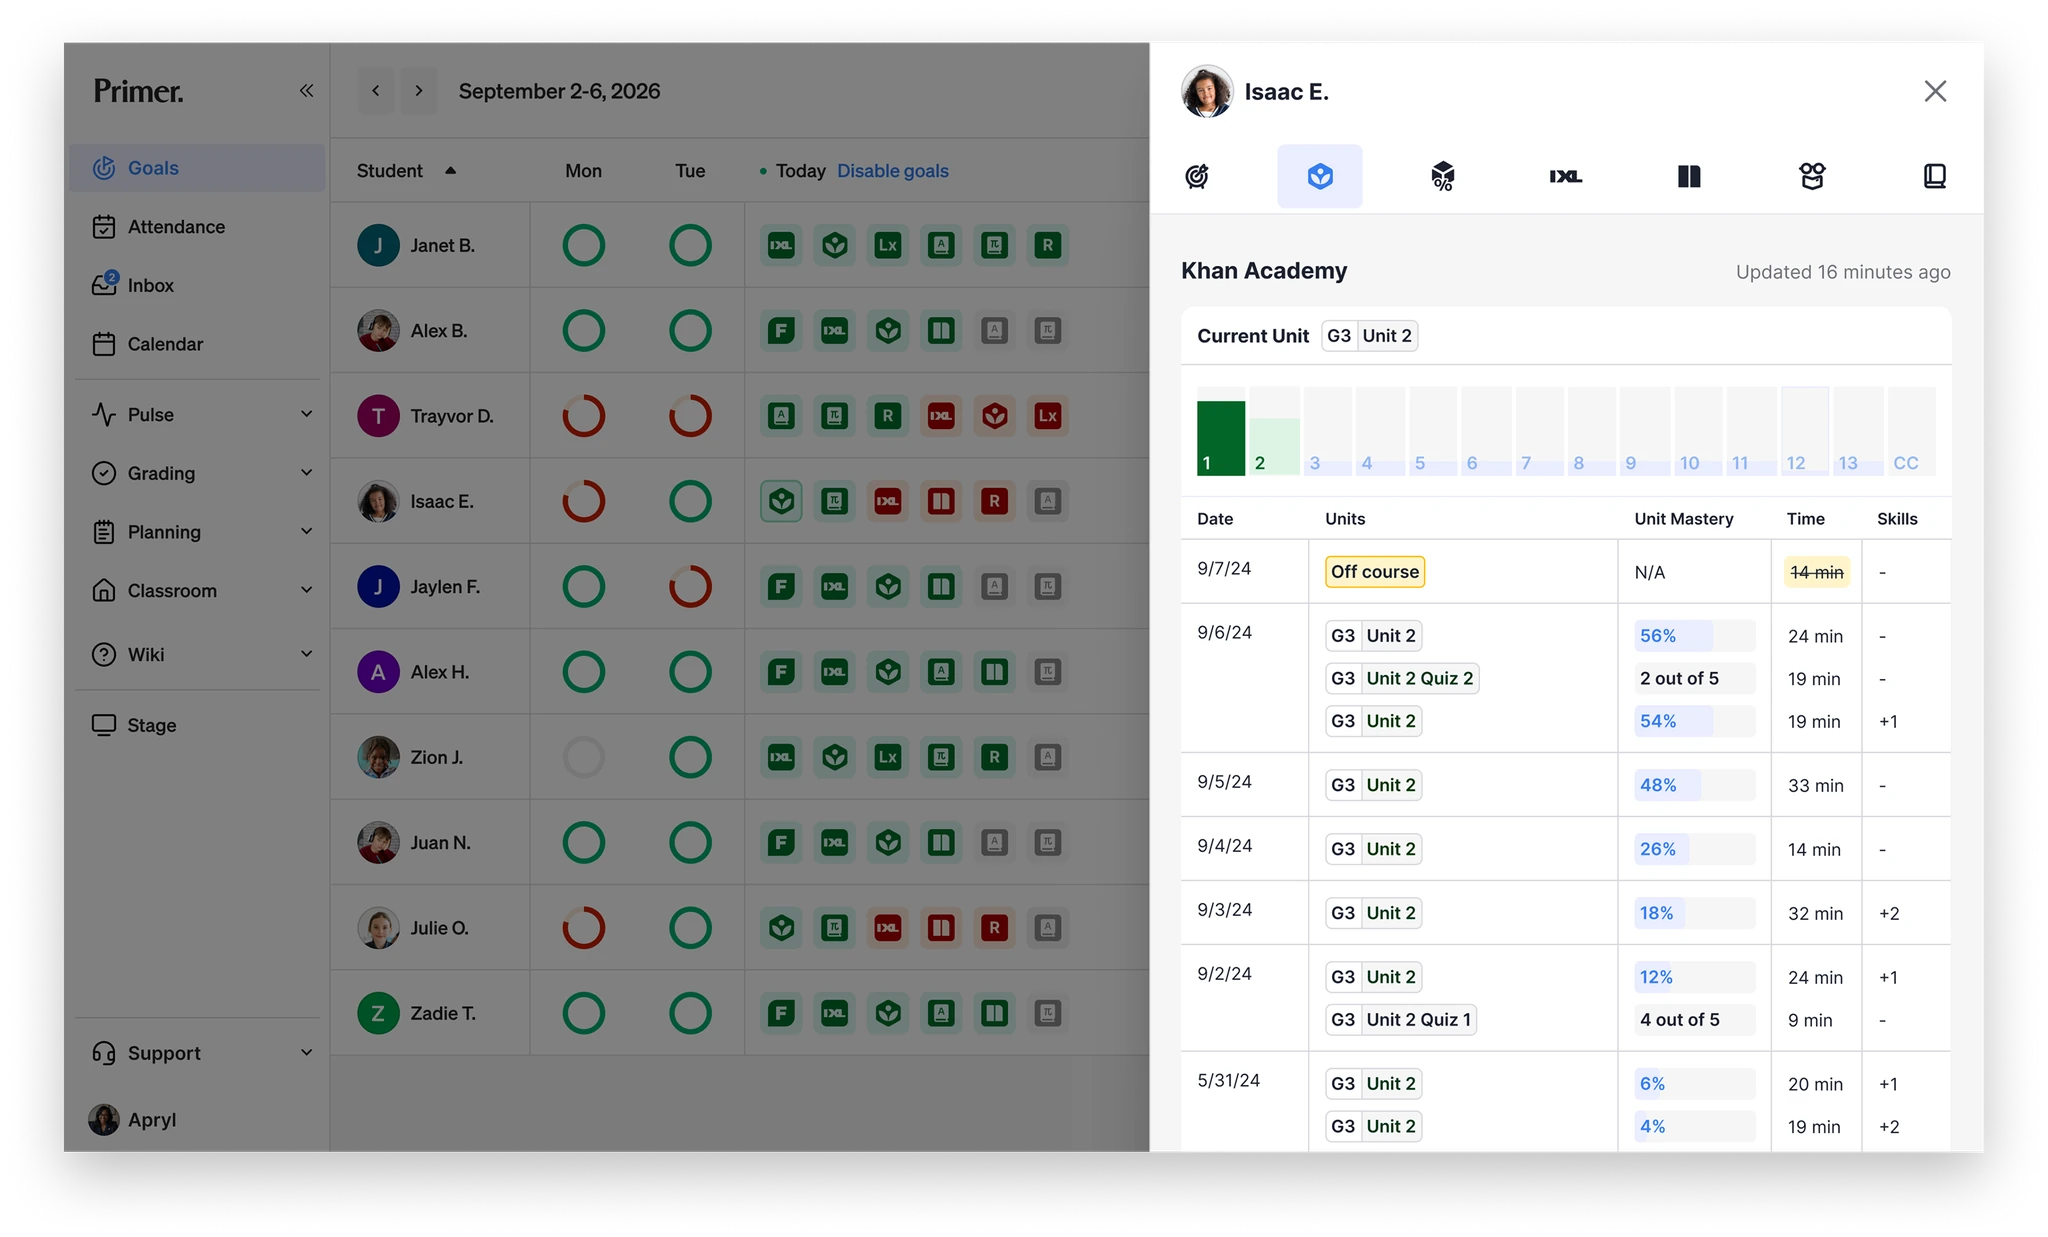Viewport: 2048px width, 1237px height.
Task: Click the struck-through 14 min time
Action: pos(1816,572)
